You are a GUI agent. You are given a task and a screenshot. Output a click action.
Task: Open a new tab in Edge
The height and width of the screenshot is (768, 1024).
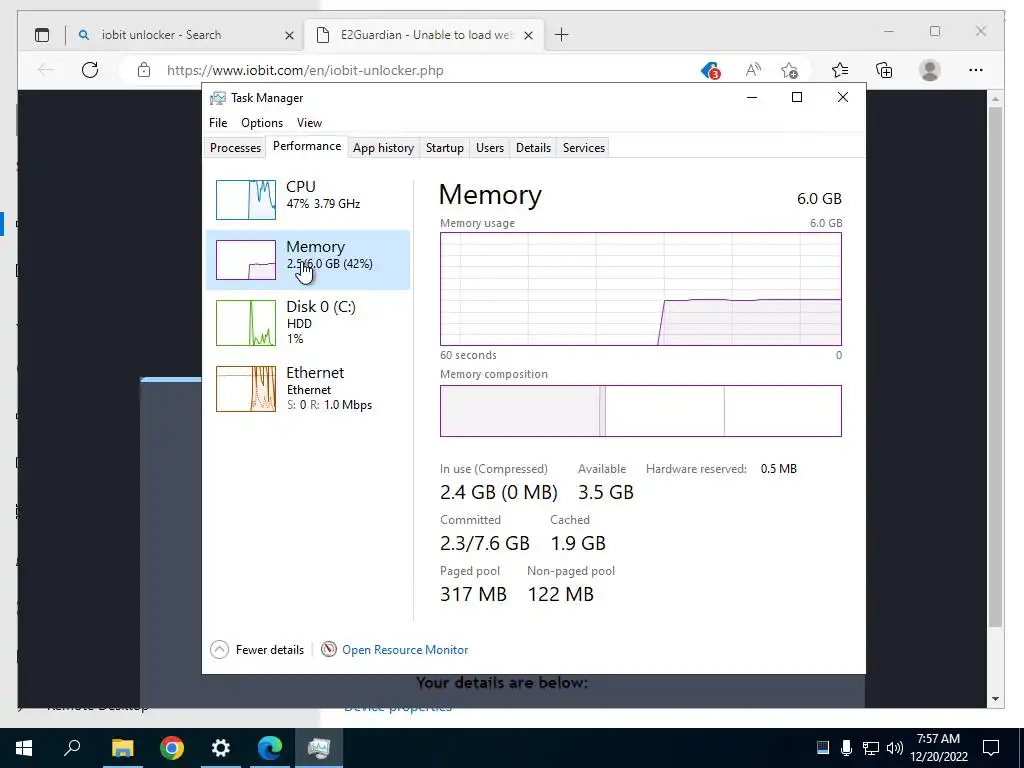pos(562,35)
